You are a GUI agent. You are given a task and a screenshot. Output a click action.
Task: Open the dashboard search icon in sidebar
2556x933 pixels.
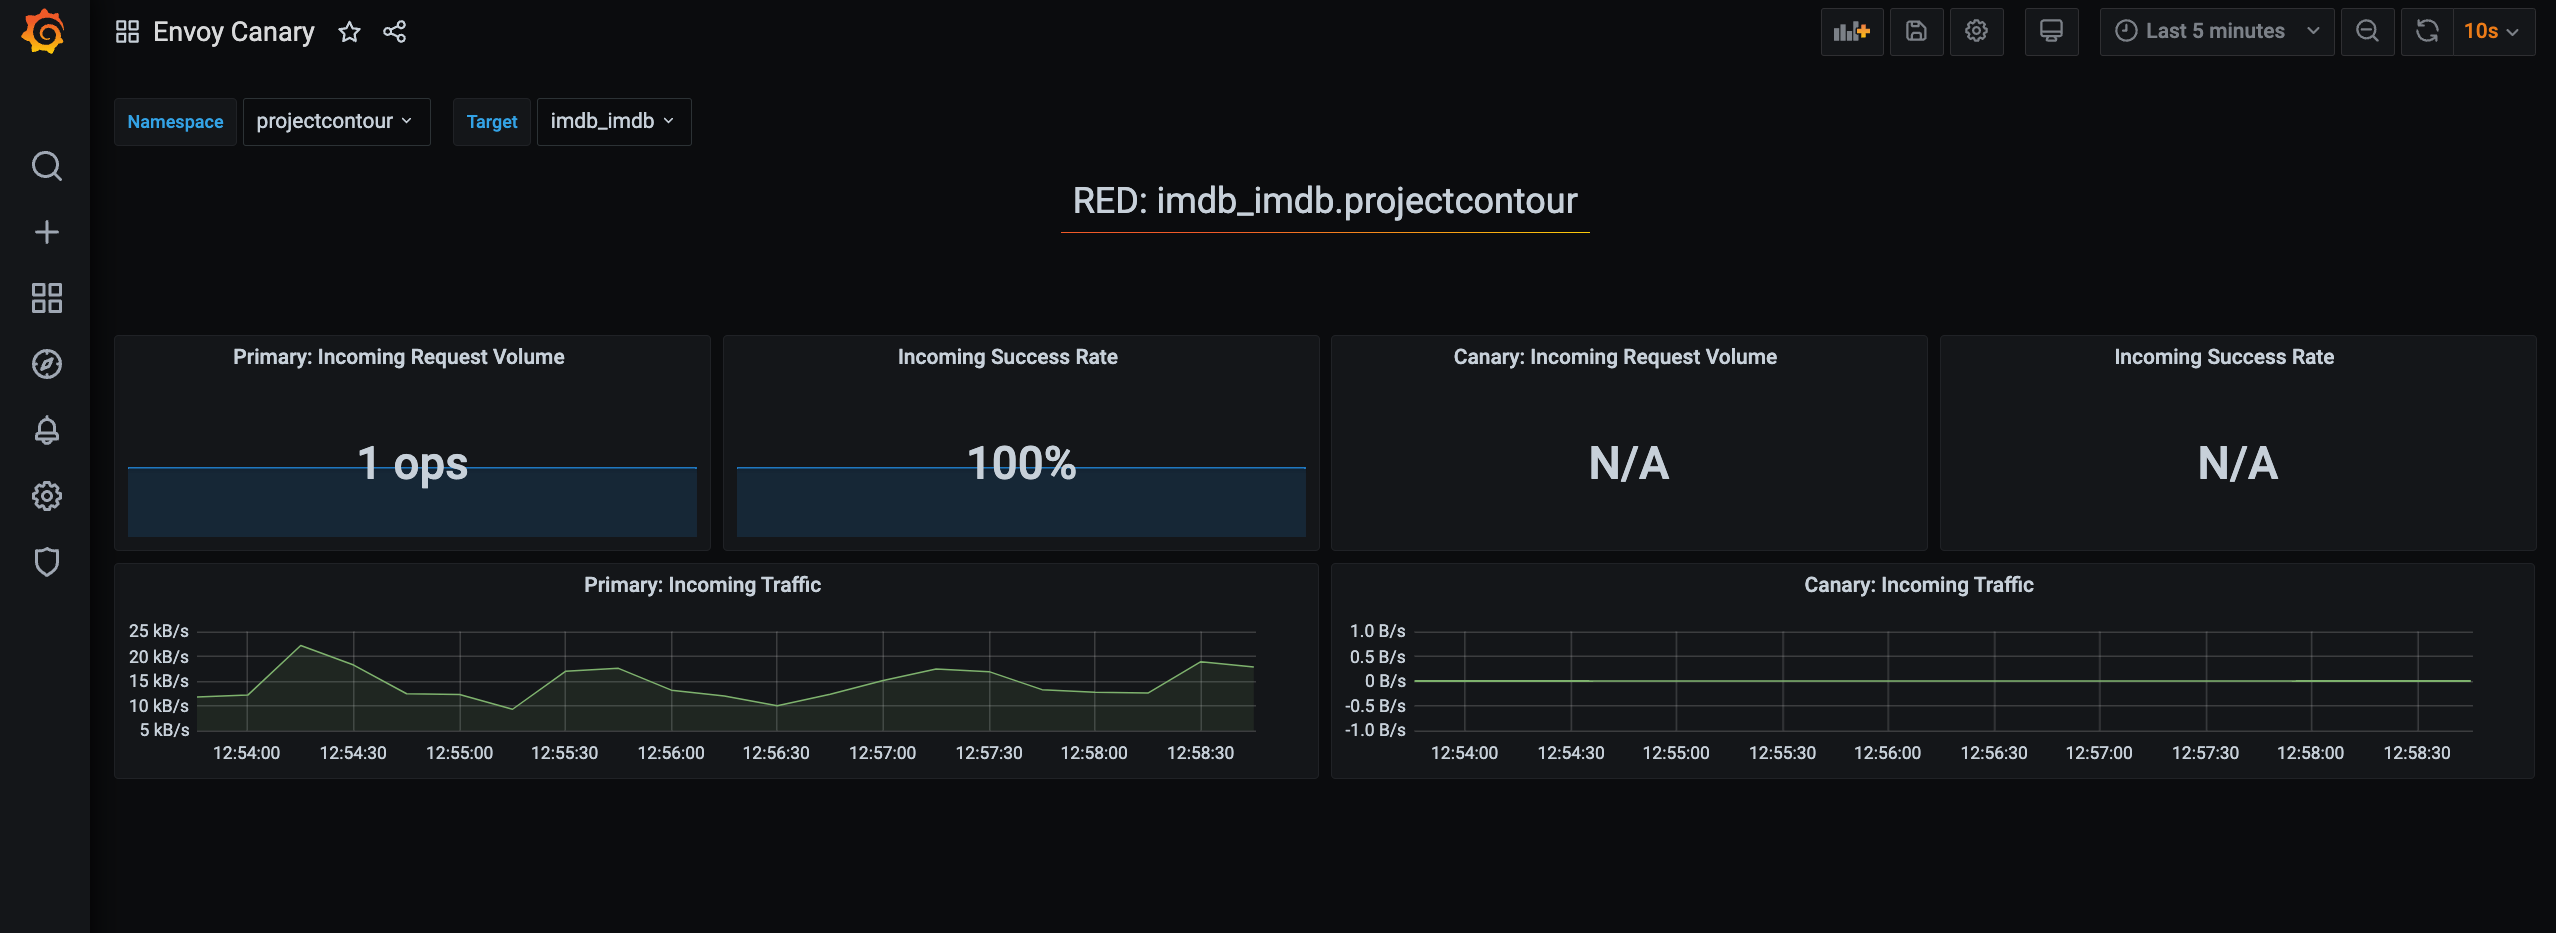coord(46,166)
